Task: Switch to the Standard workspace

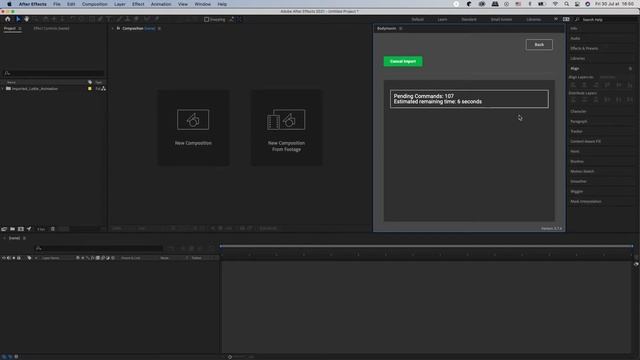Action: click(469, 19)
